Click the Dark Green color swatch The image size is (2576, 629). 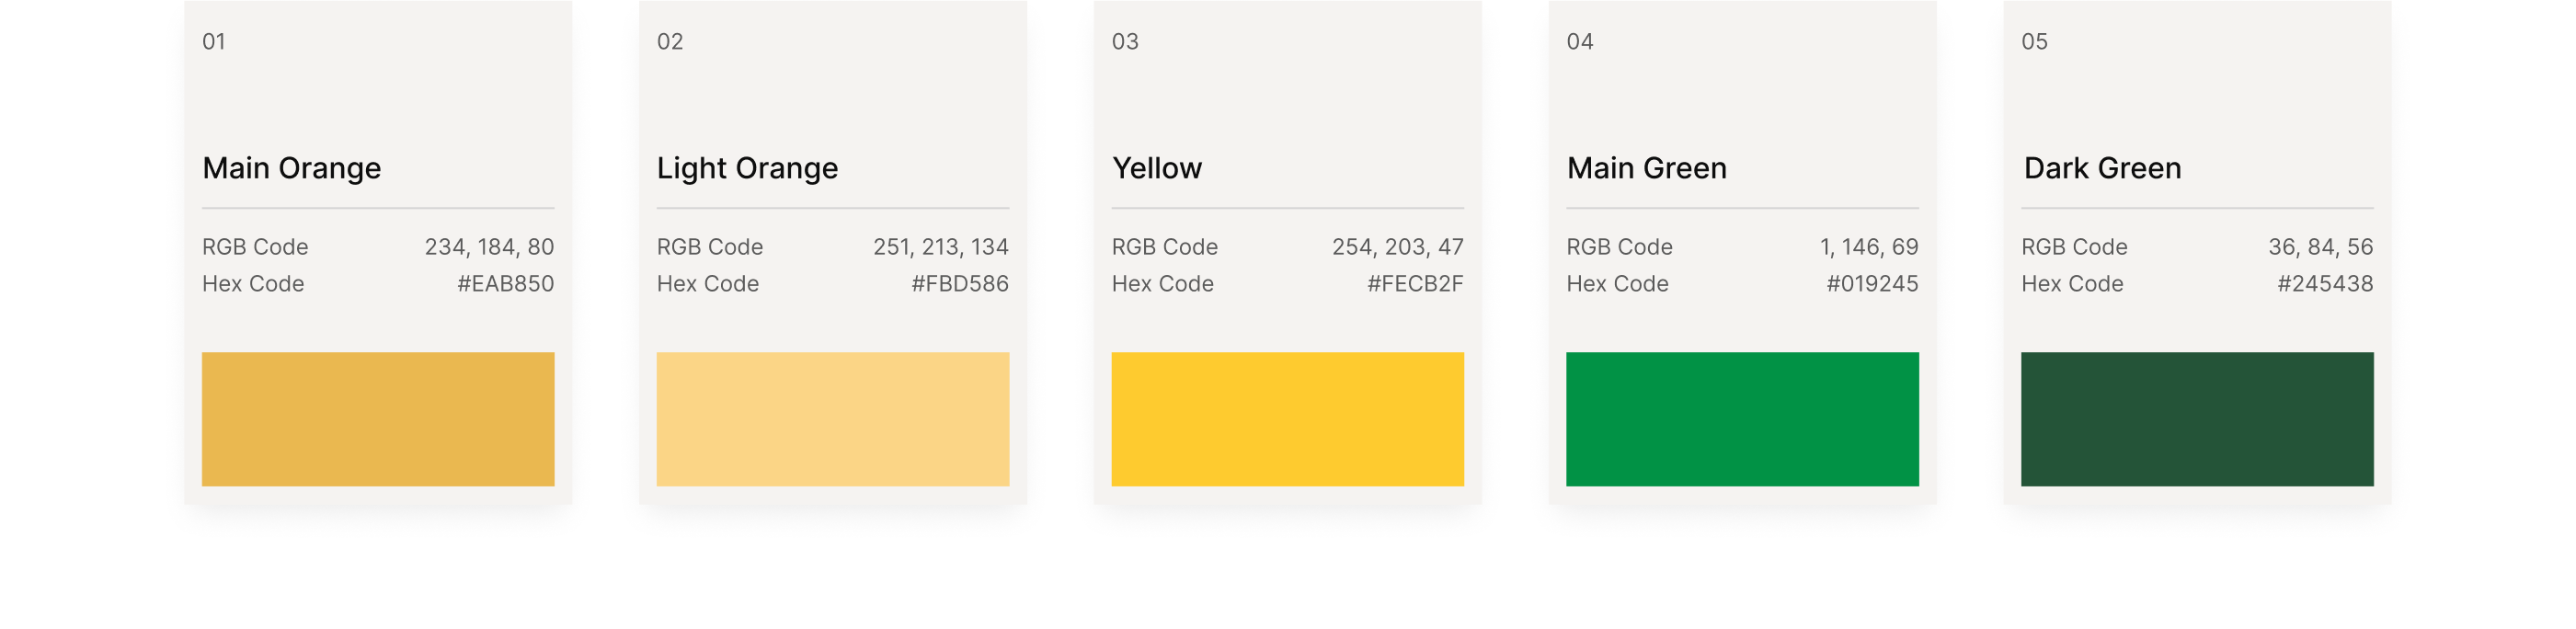pyautogui.click(x=2197, y=419)
